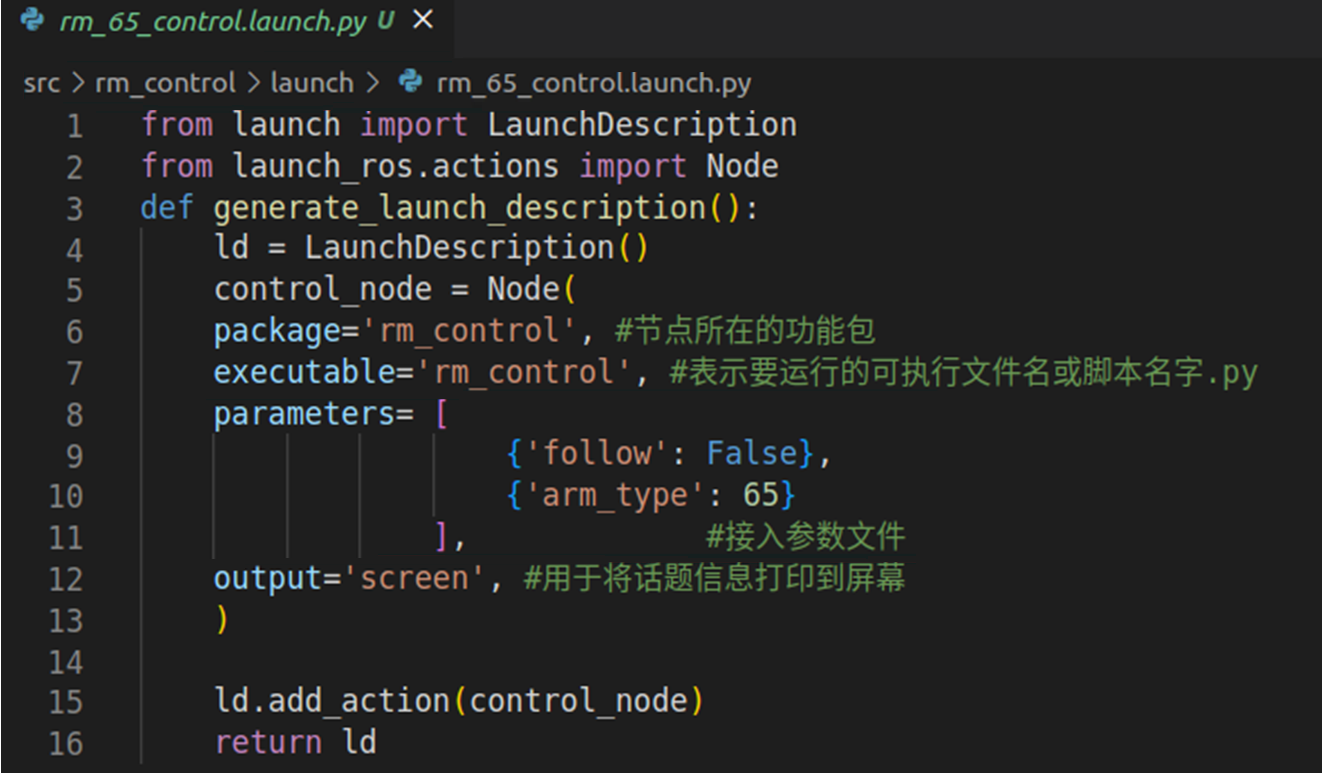This screenshot has width=1322, height=773.
Task: Click line number 16 in the gutter
Action: (x=65, y=743)
